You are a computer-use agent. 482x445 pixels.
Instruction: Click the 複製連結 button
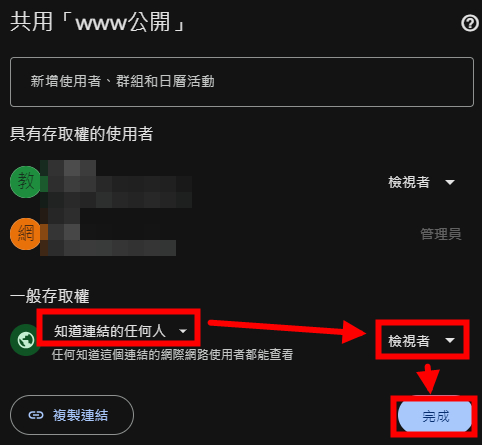[72, 415]
